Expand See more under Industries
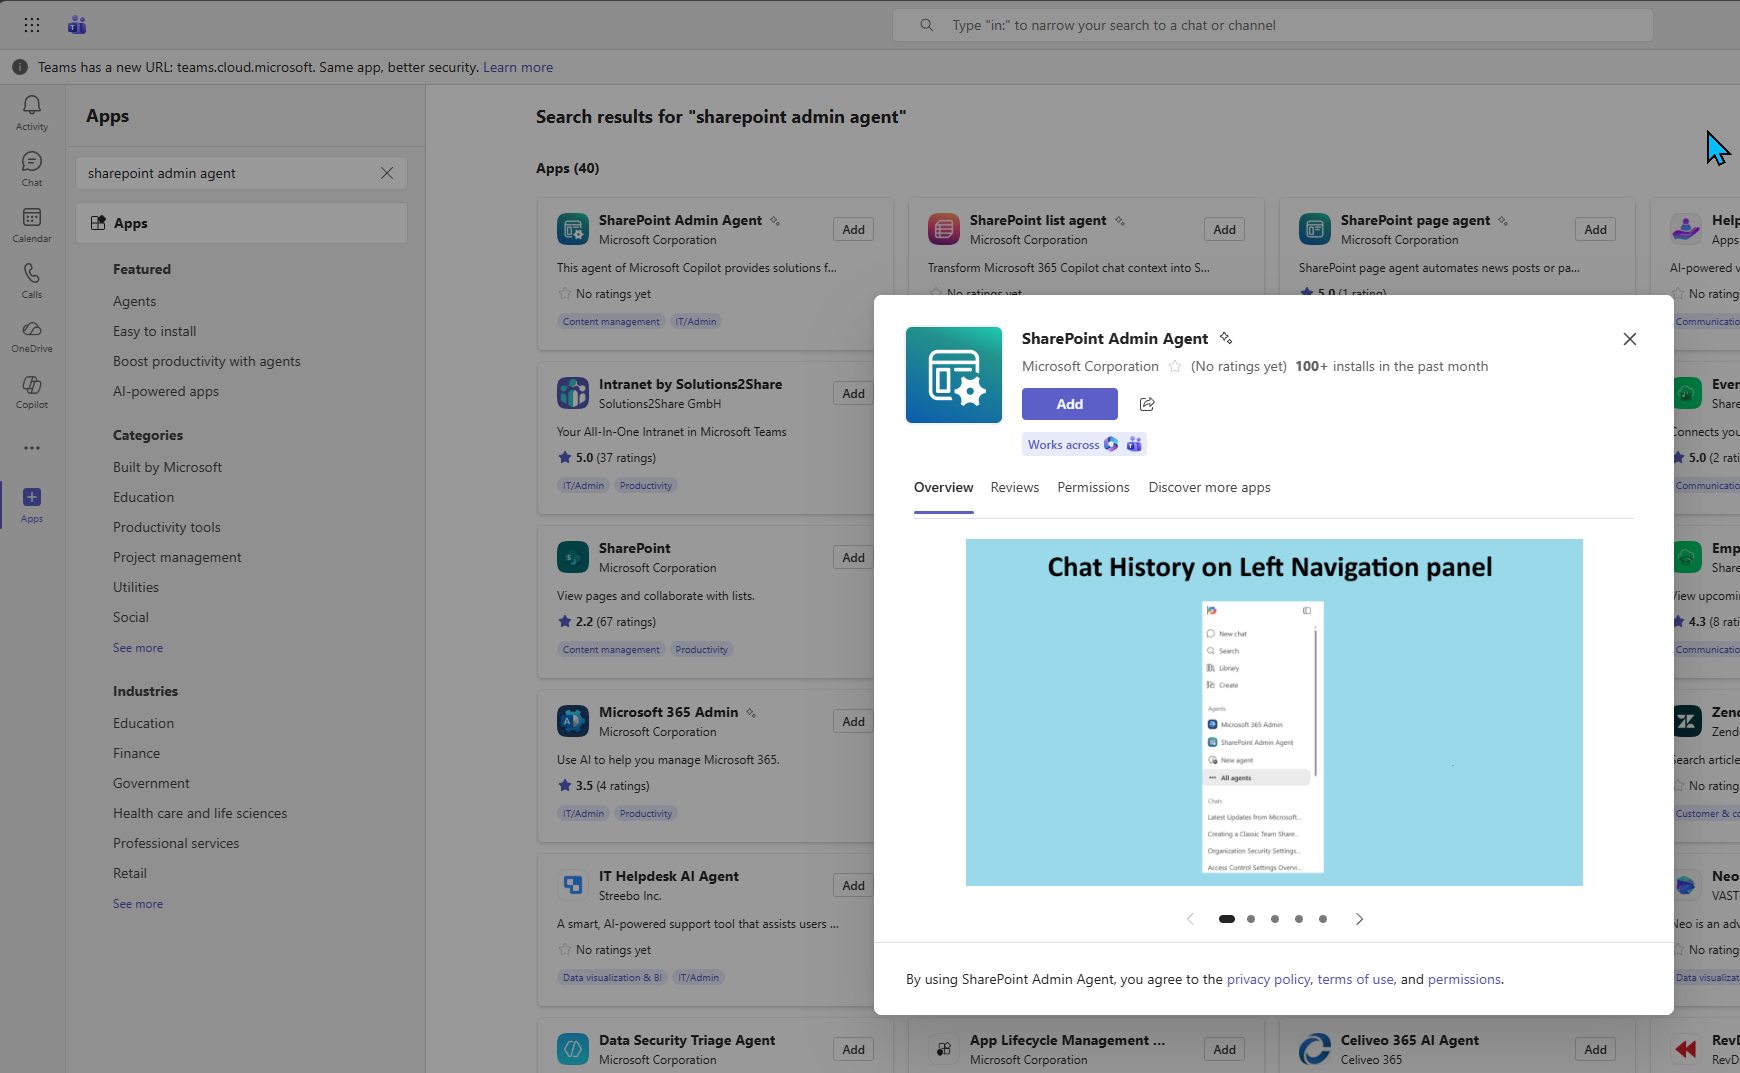1740x1073 pixels. tap(138, 904)
